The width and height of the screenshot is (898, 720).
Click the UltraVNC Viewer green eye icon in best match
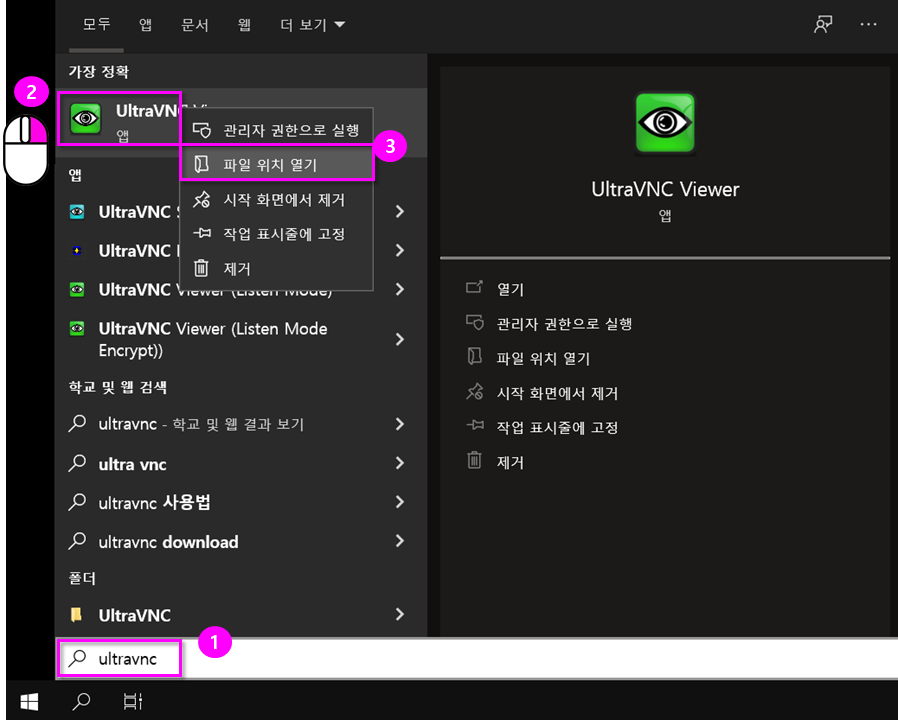pyautogui.click(x=85, y=118)
